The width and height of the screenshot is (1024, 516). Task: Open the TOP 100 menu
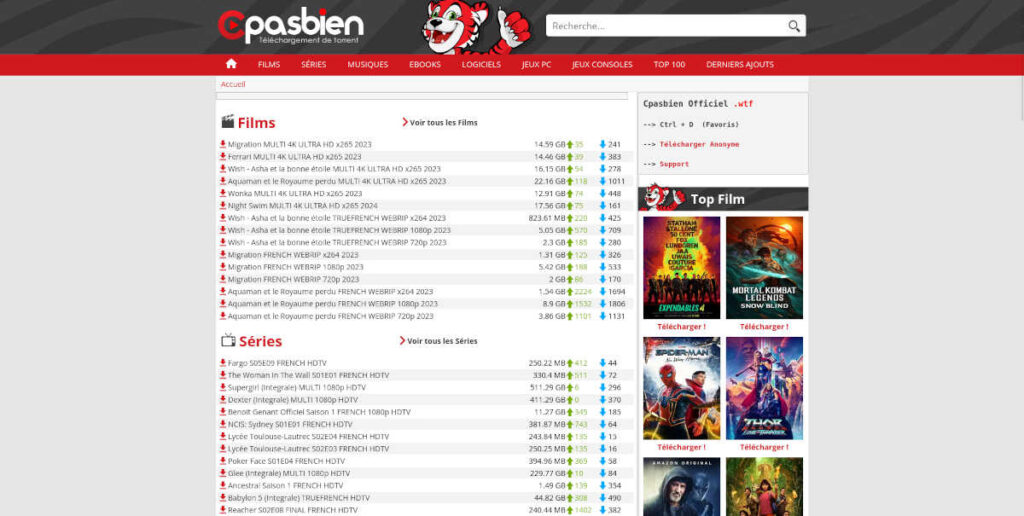(x=669, y=65)
